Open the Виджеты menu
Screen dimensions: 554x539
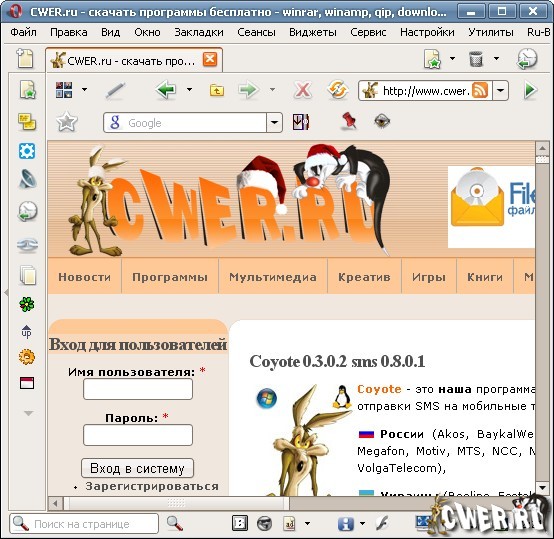(x=313, y=32)
